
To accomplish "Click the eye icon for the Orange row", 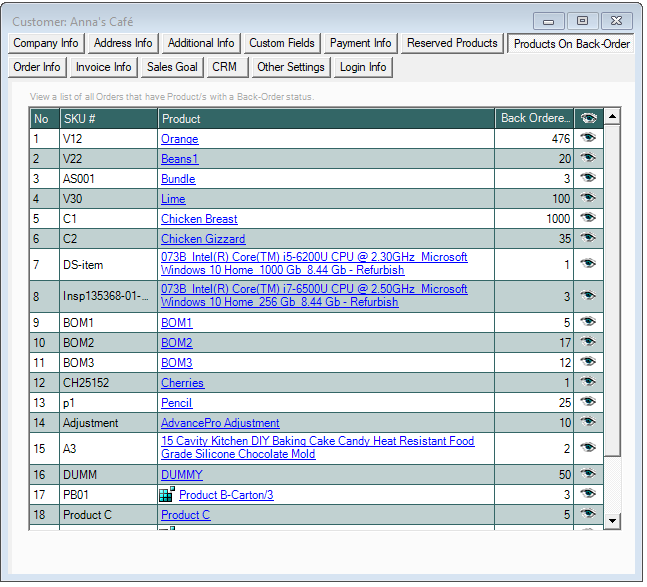I will [588, 139].
